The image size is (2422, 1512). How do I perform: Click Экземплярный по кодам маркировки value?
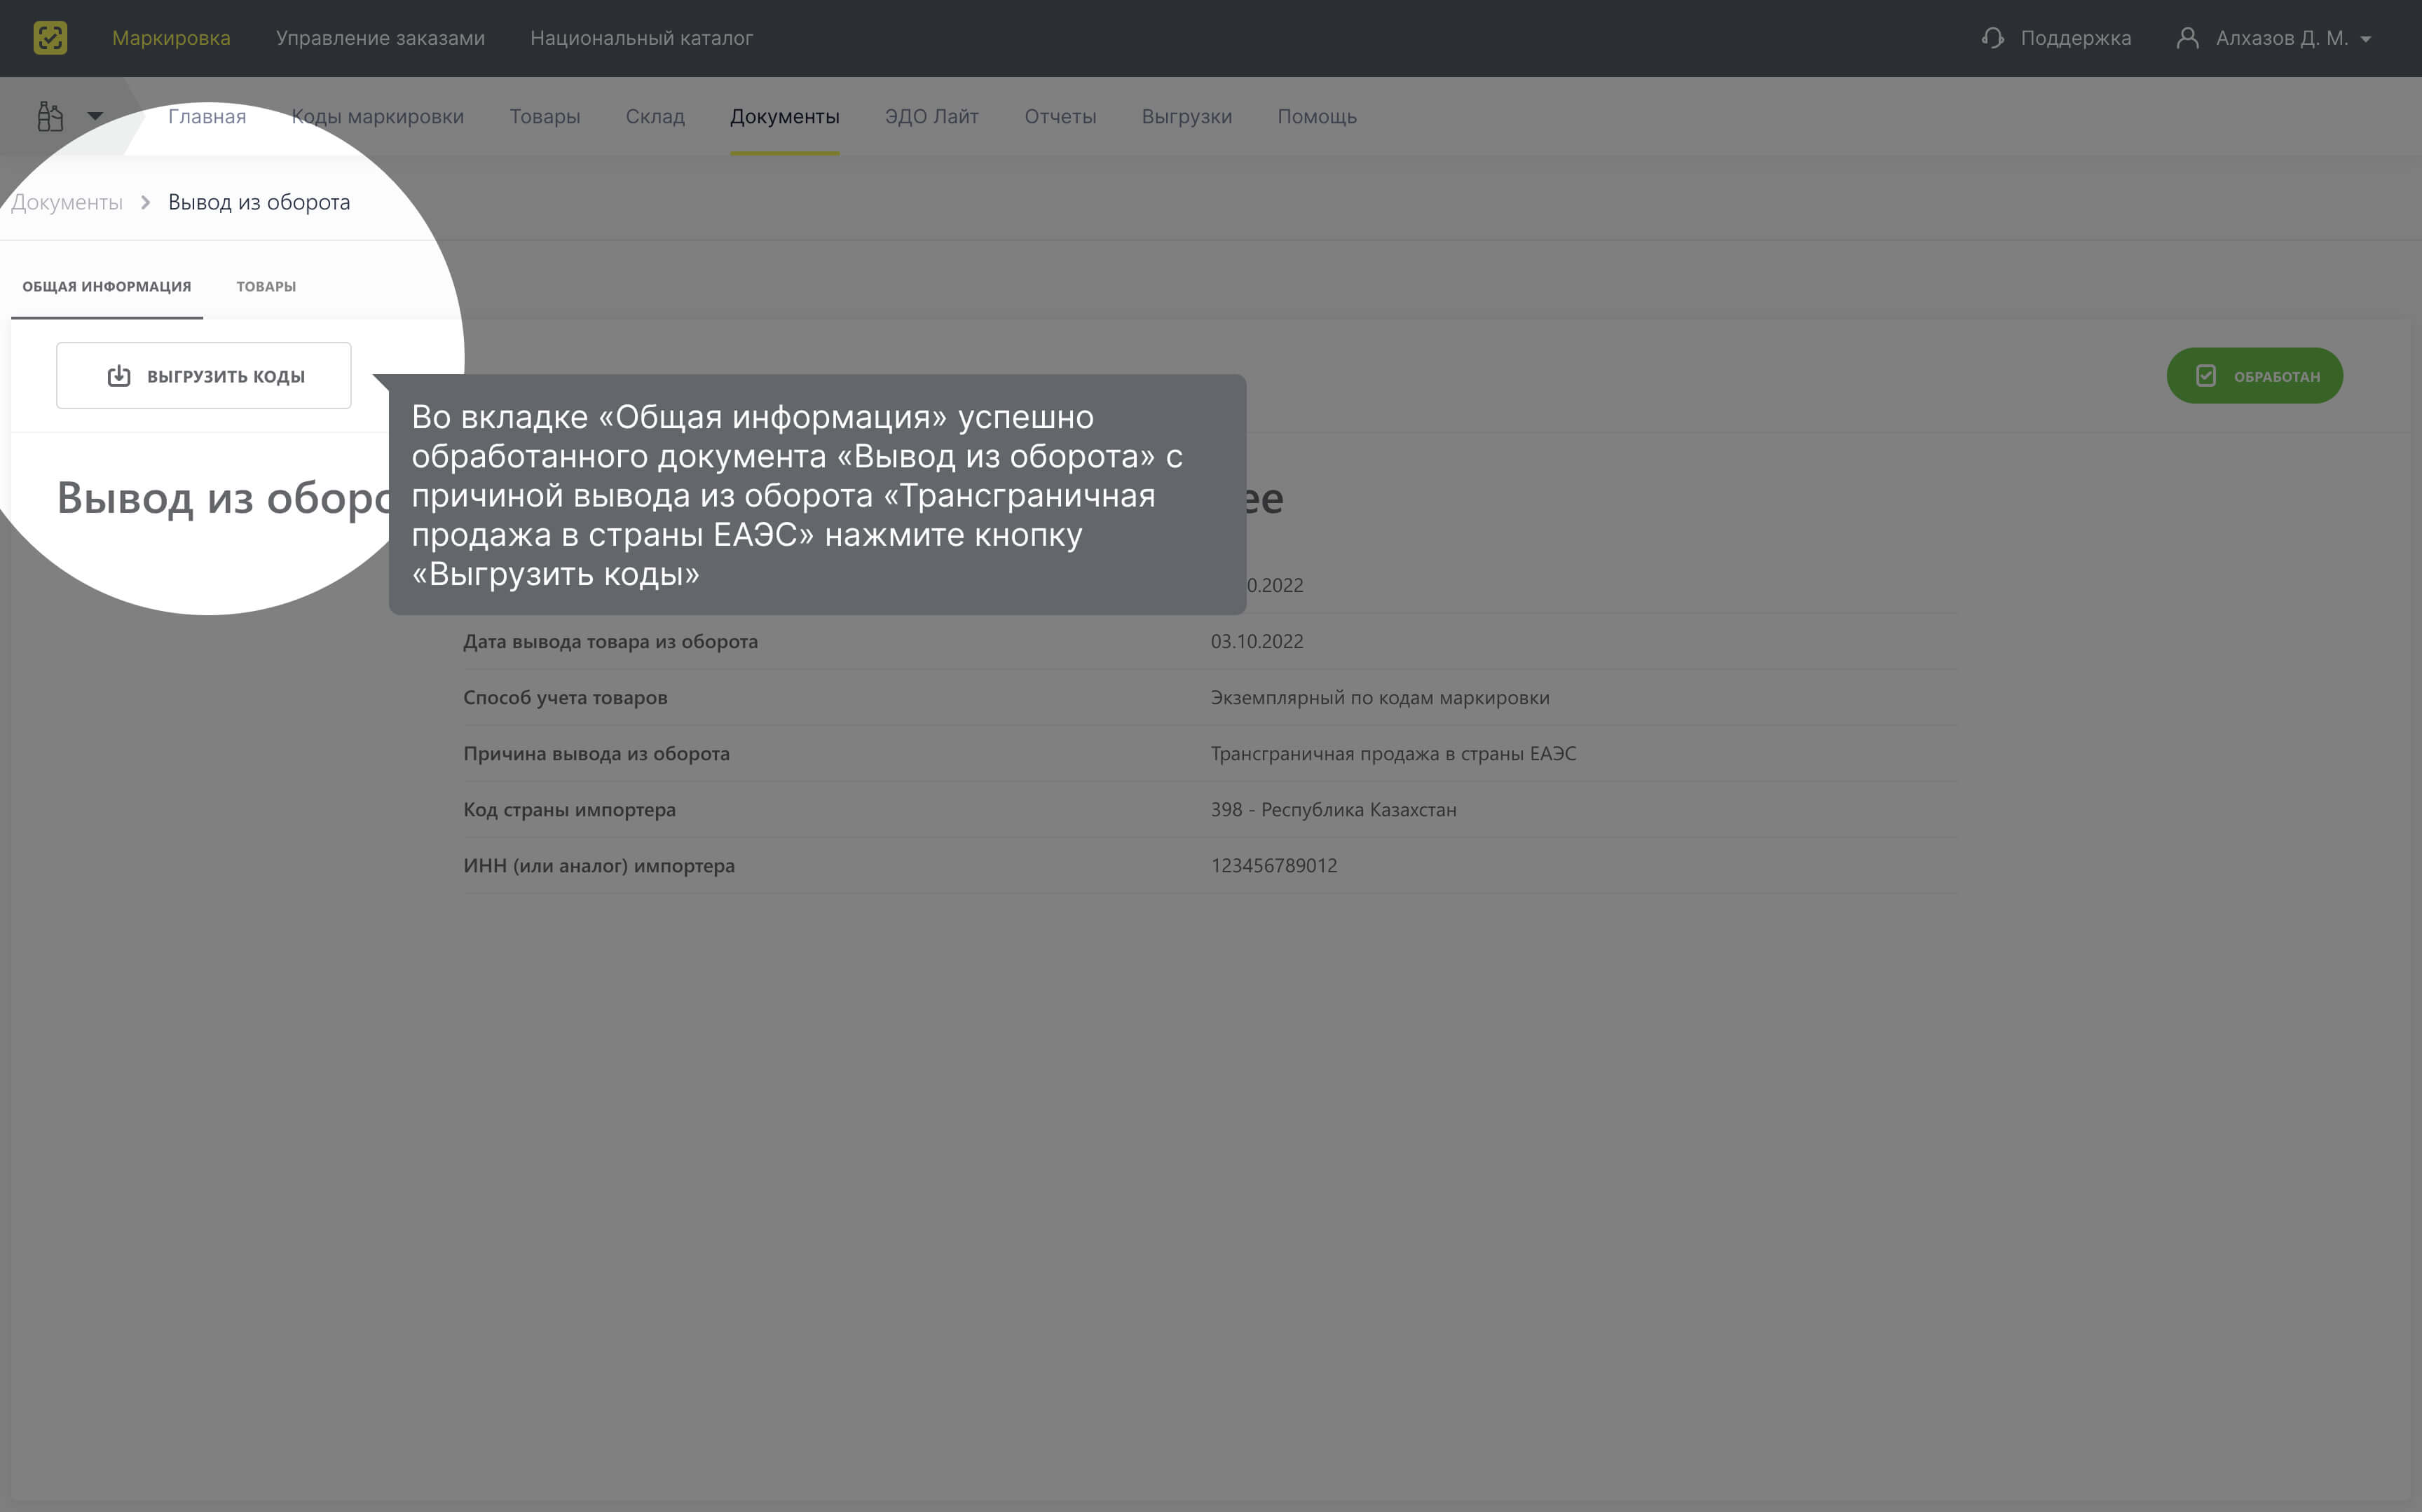[x=1380, y=698]
